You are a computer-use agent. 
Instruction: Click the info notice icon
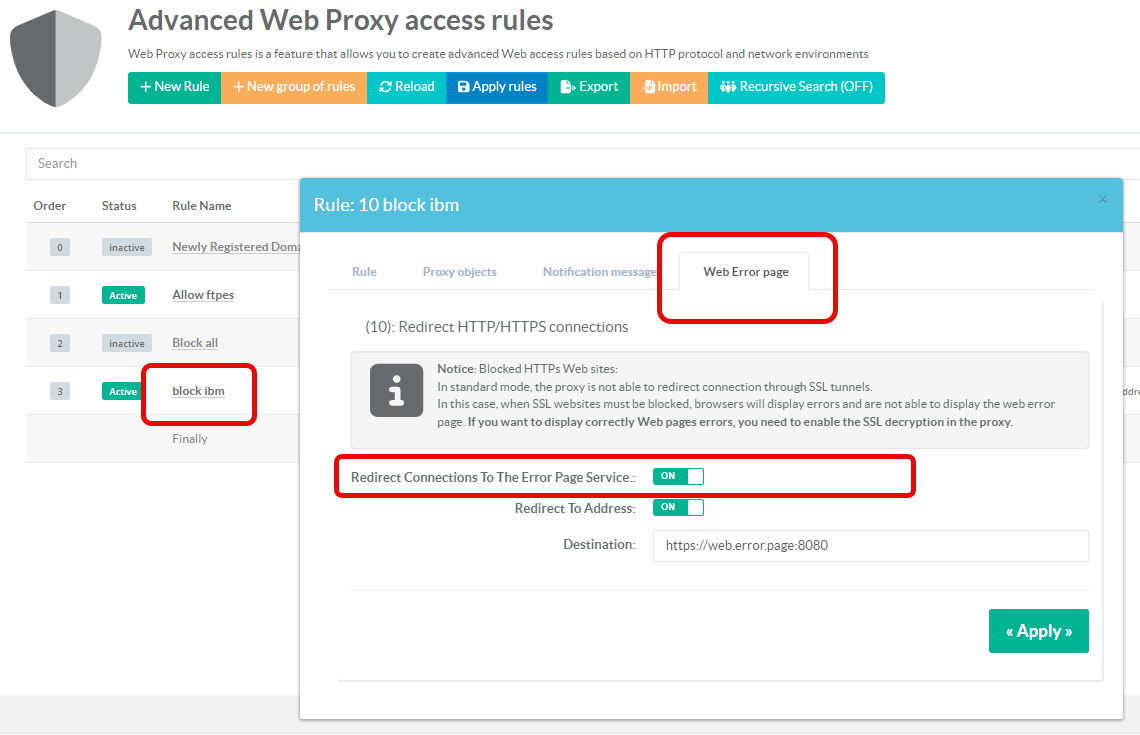coord(396,390)
